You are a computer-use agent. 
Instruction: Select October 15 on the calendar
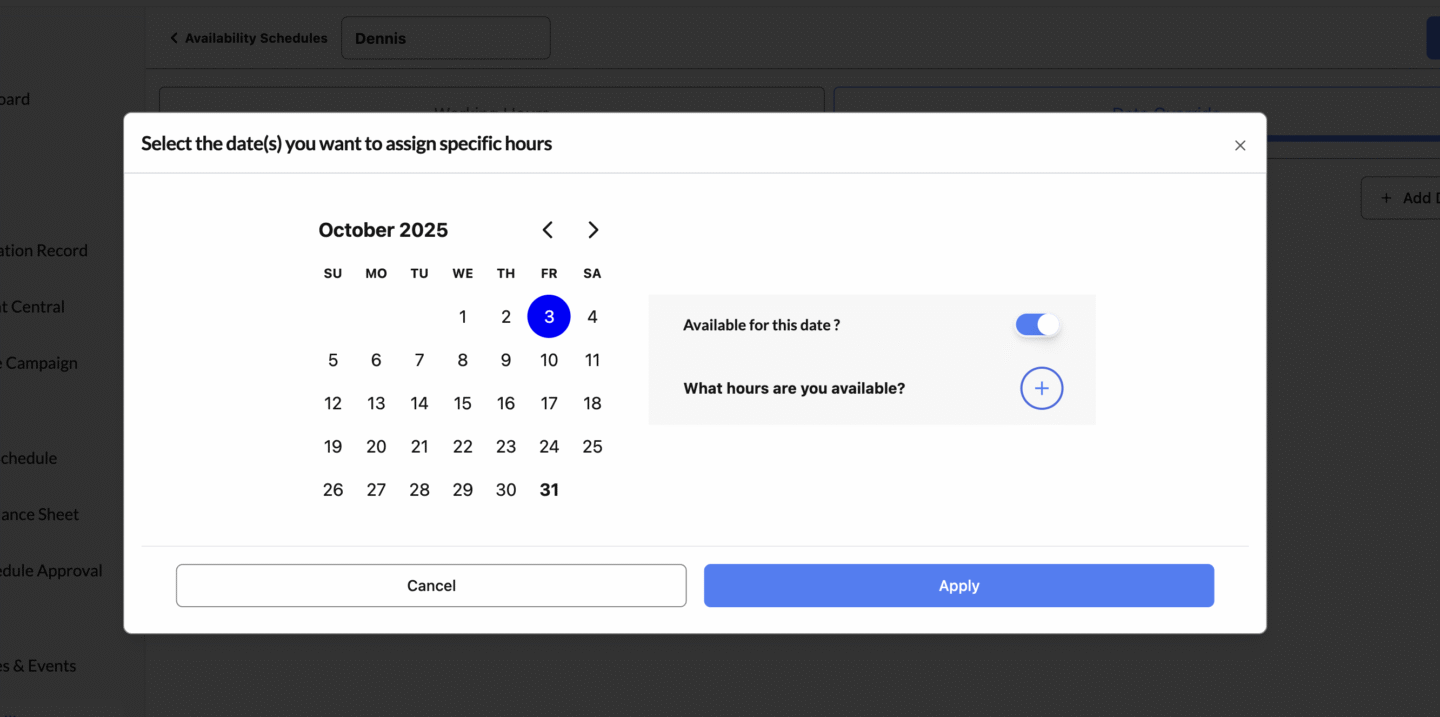coord(462,403)
